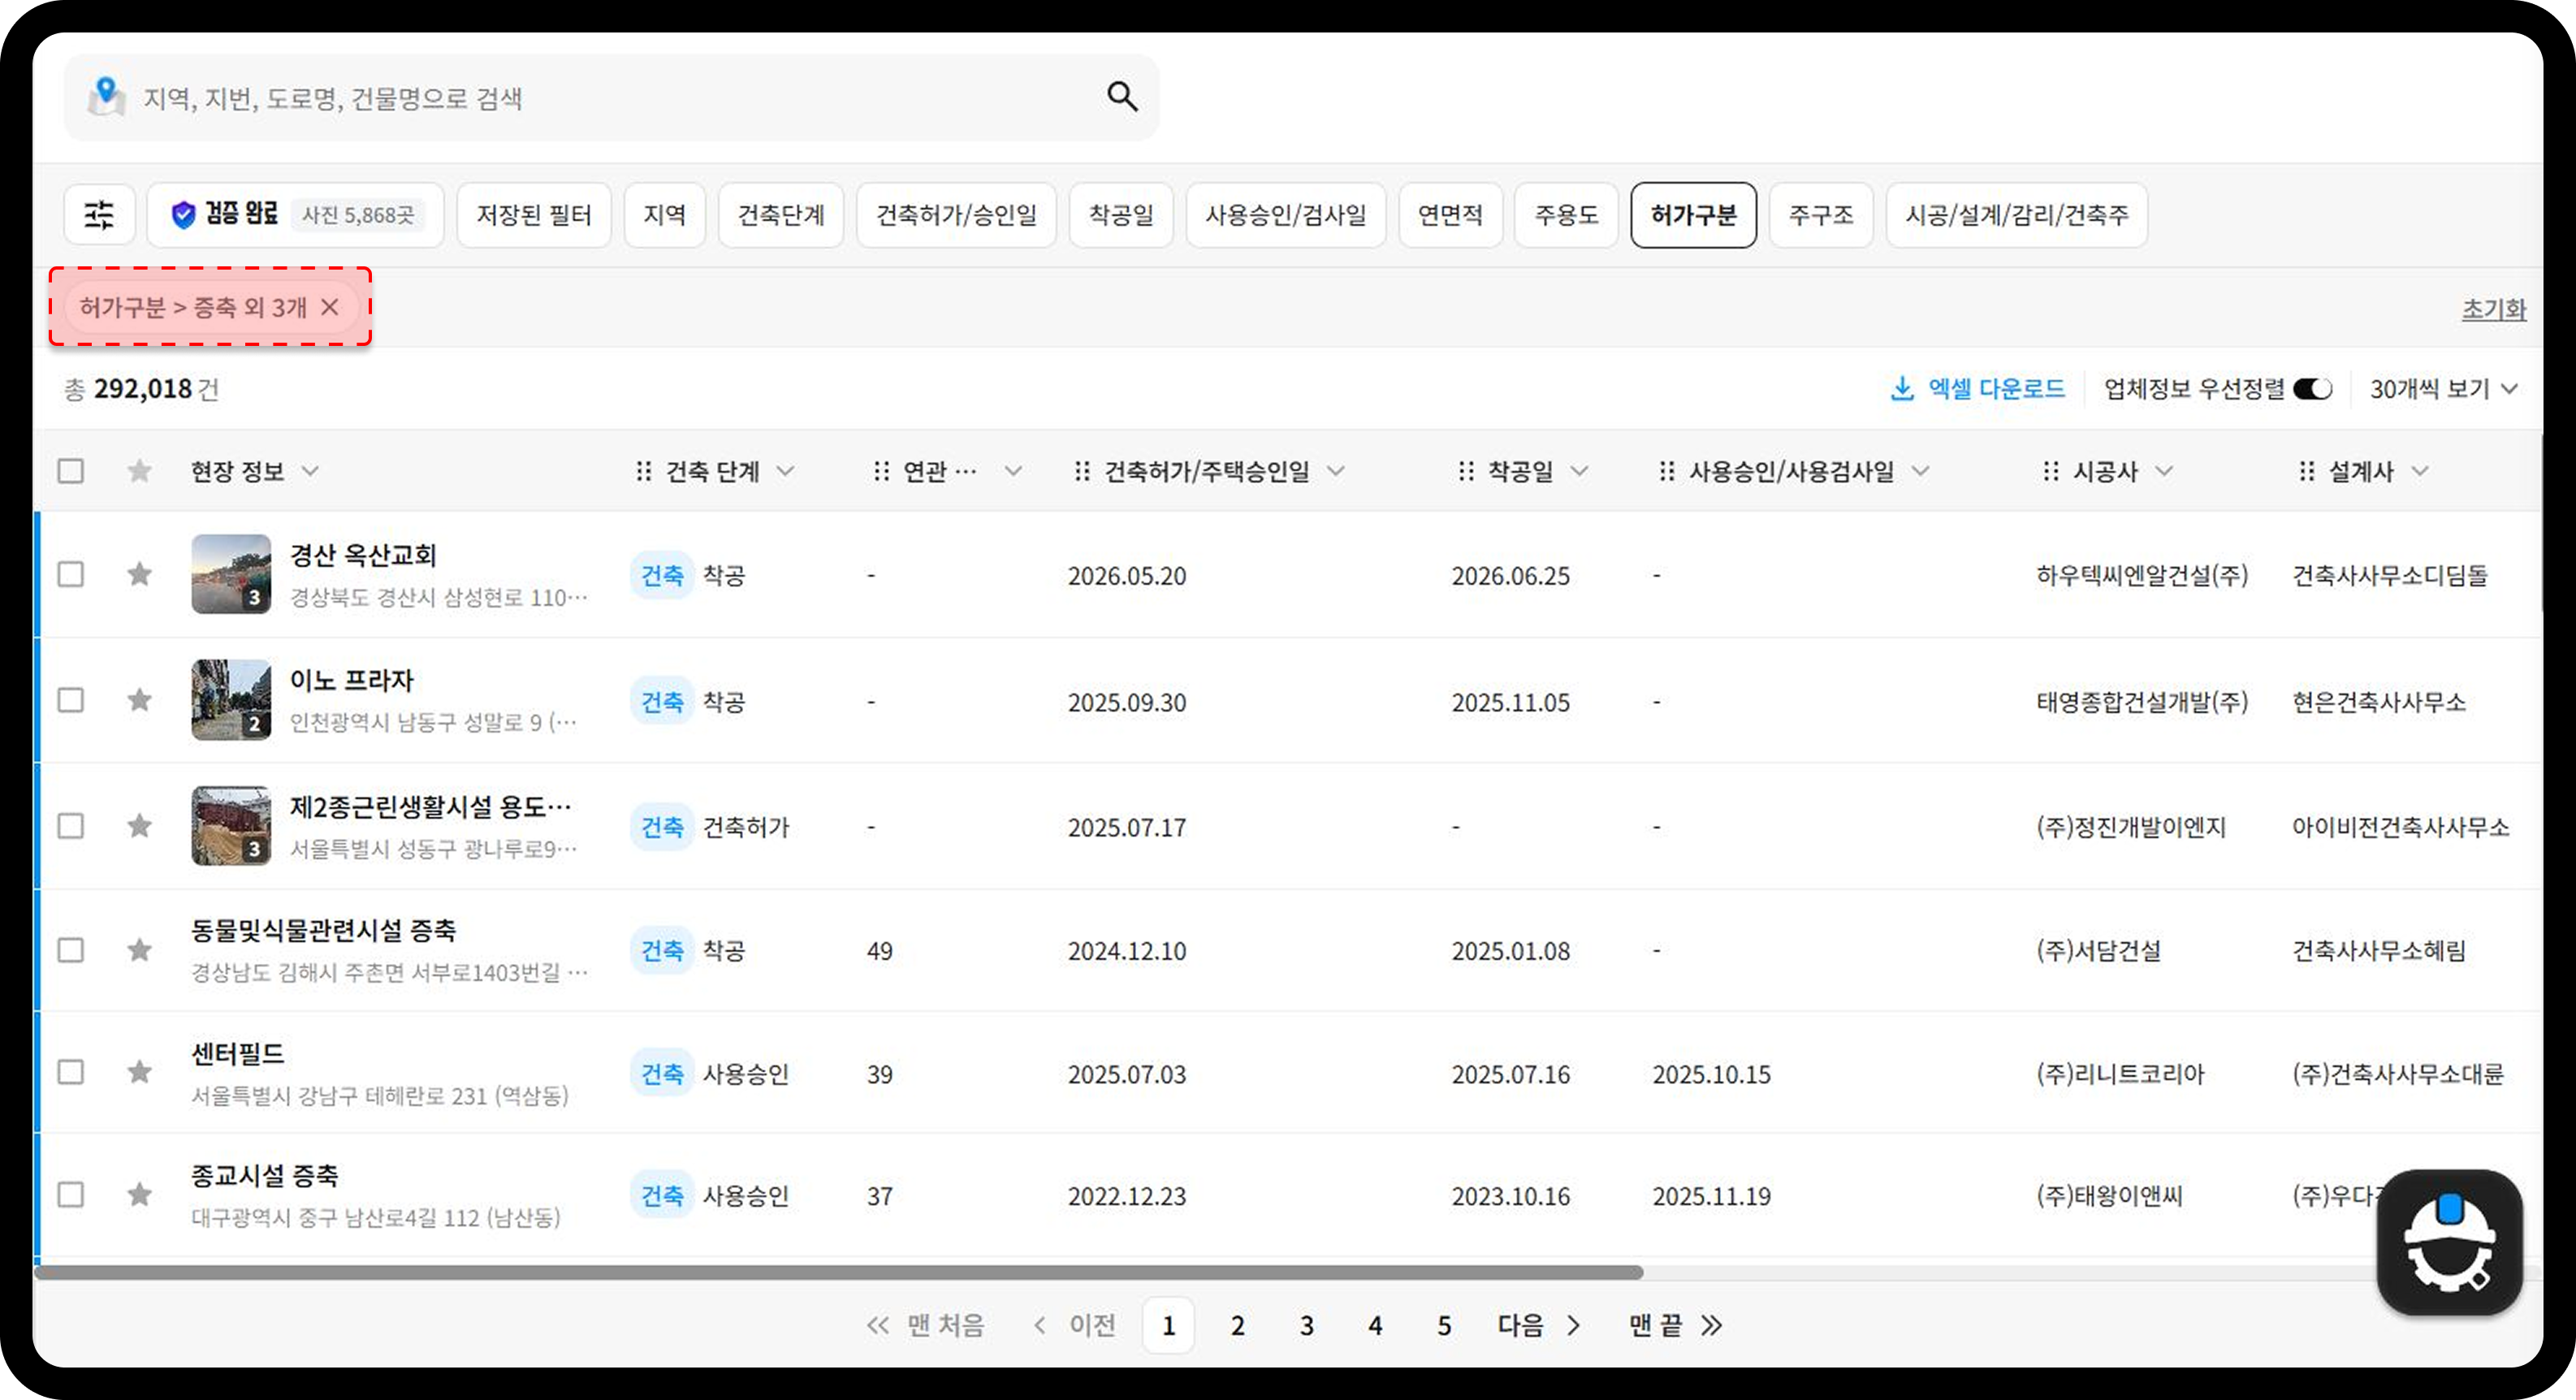
Task: Expand the 건축허가/주택승인일 column chevron
Action: click(x=1337, y=471)
